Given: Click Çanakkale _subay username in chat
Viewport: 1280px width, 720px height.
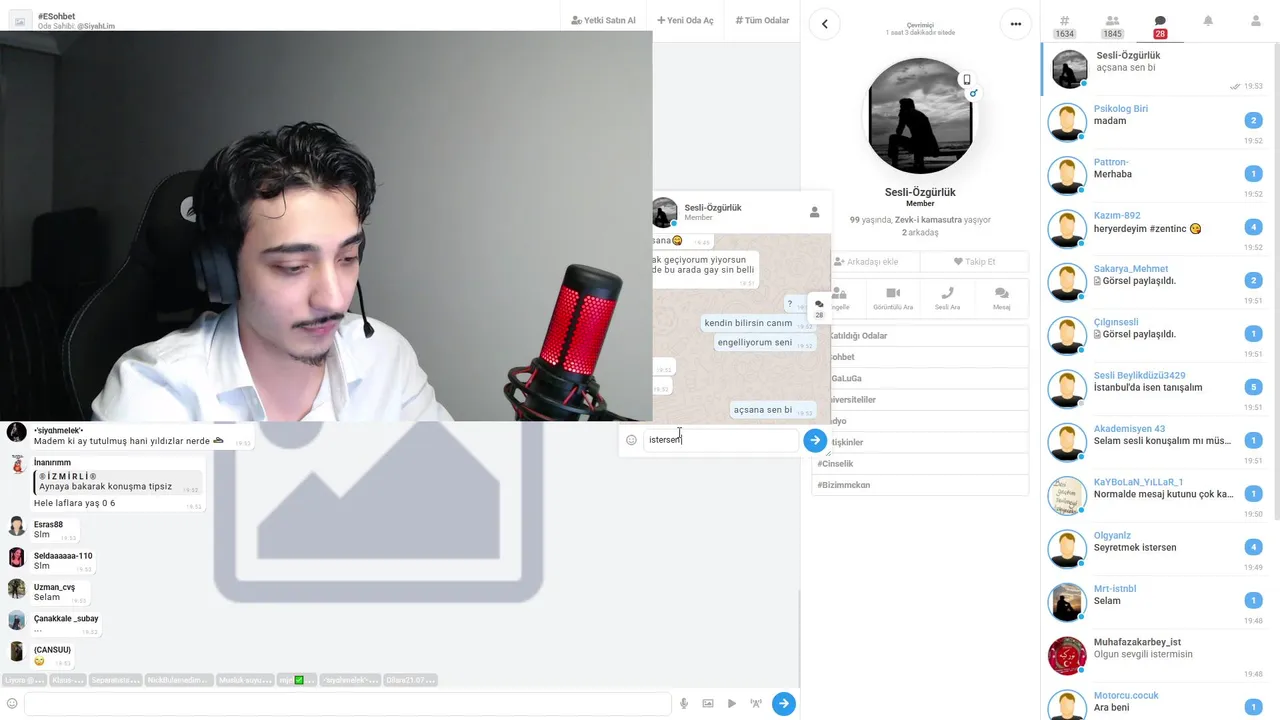Looking at the screenshot, I should [66, 618].
